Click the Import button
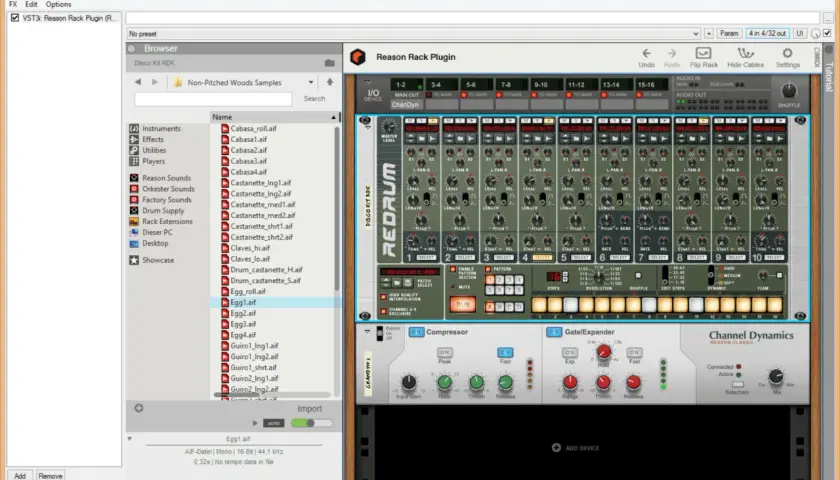Viewport: 840px width, 480px height. click(310, 409)
